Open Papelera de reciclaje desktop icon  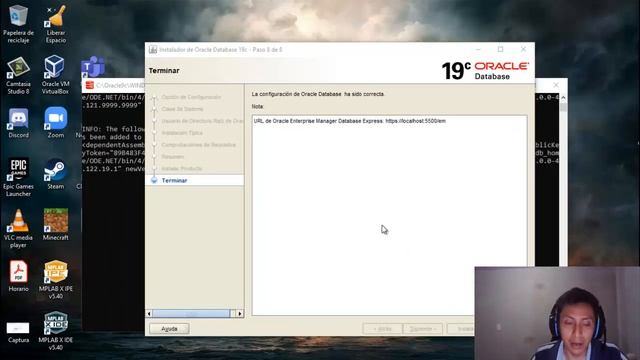[x=18, y=24]
